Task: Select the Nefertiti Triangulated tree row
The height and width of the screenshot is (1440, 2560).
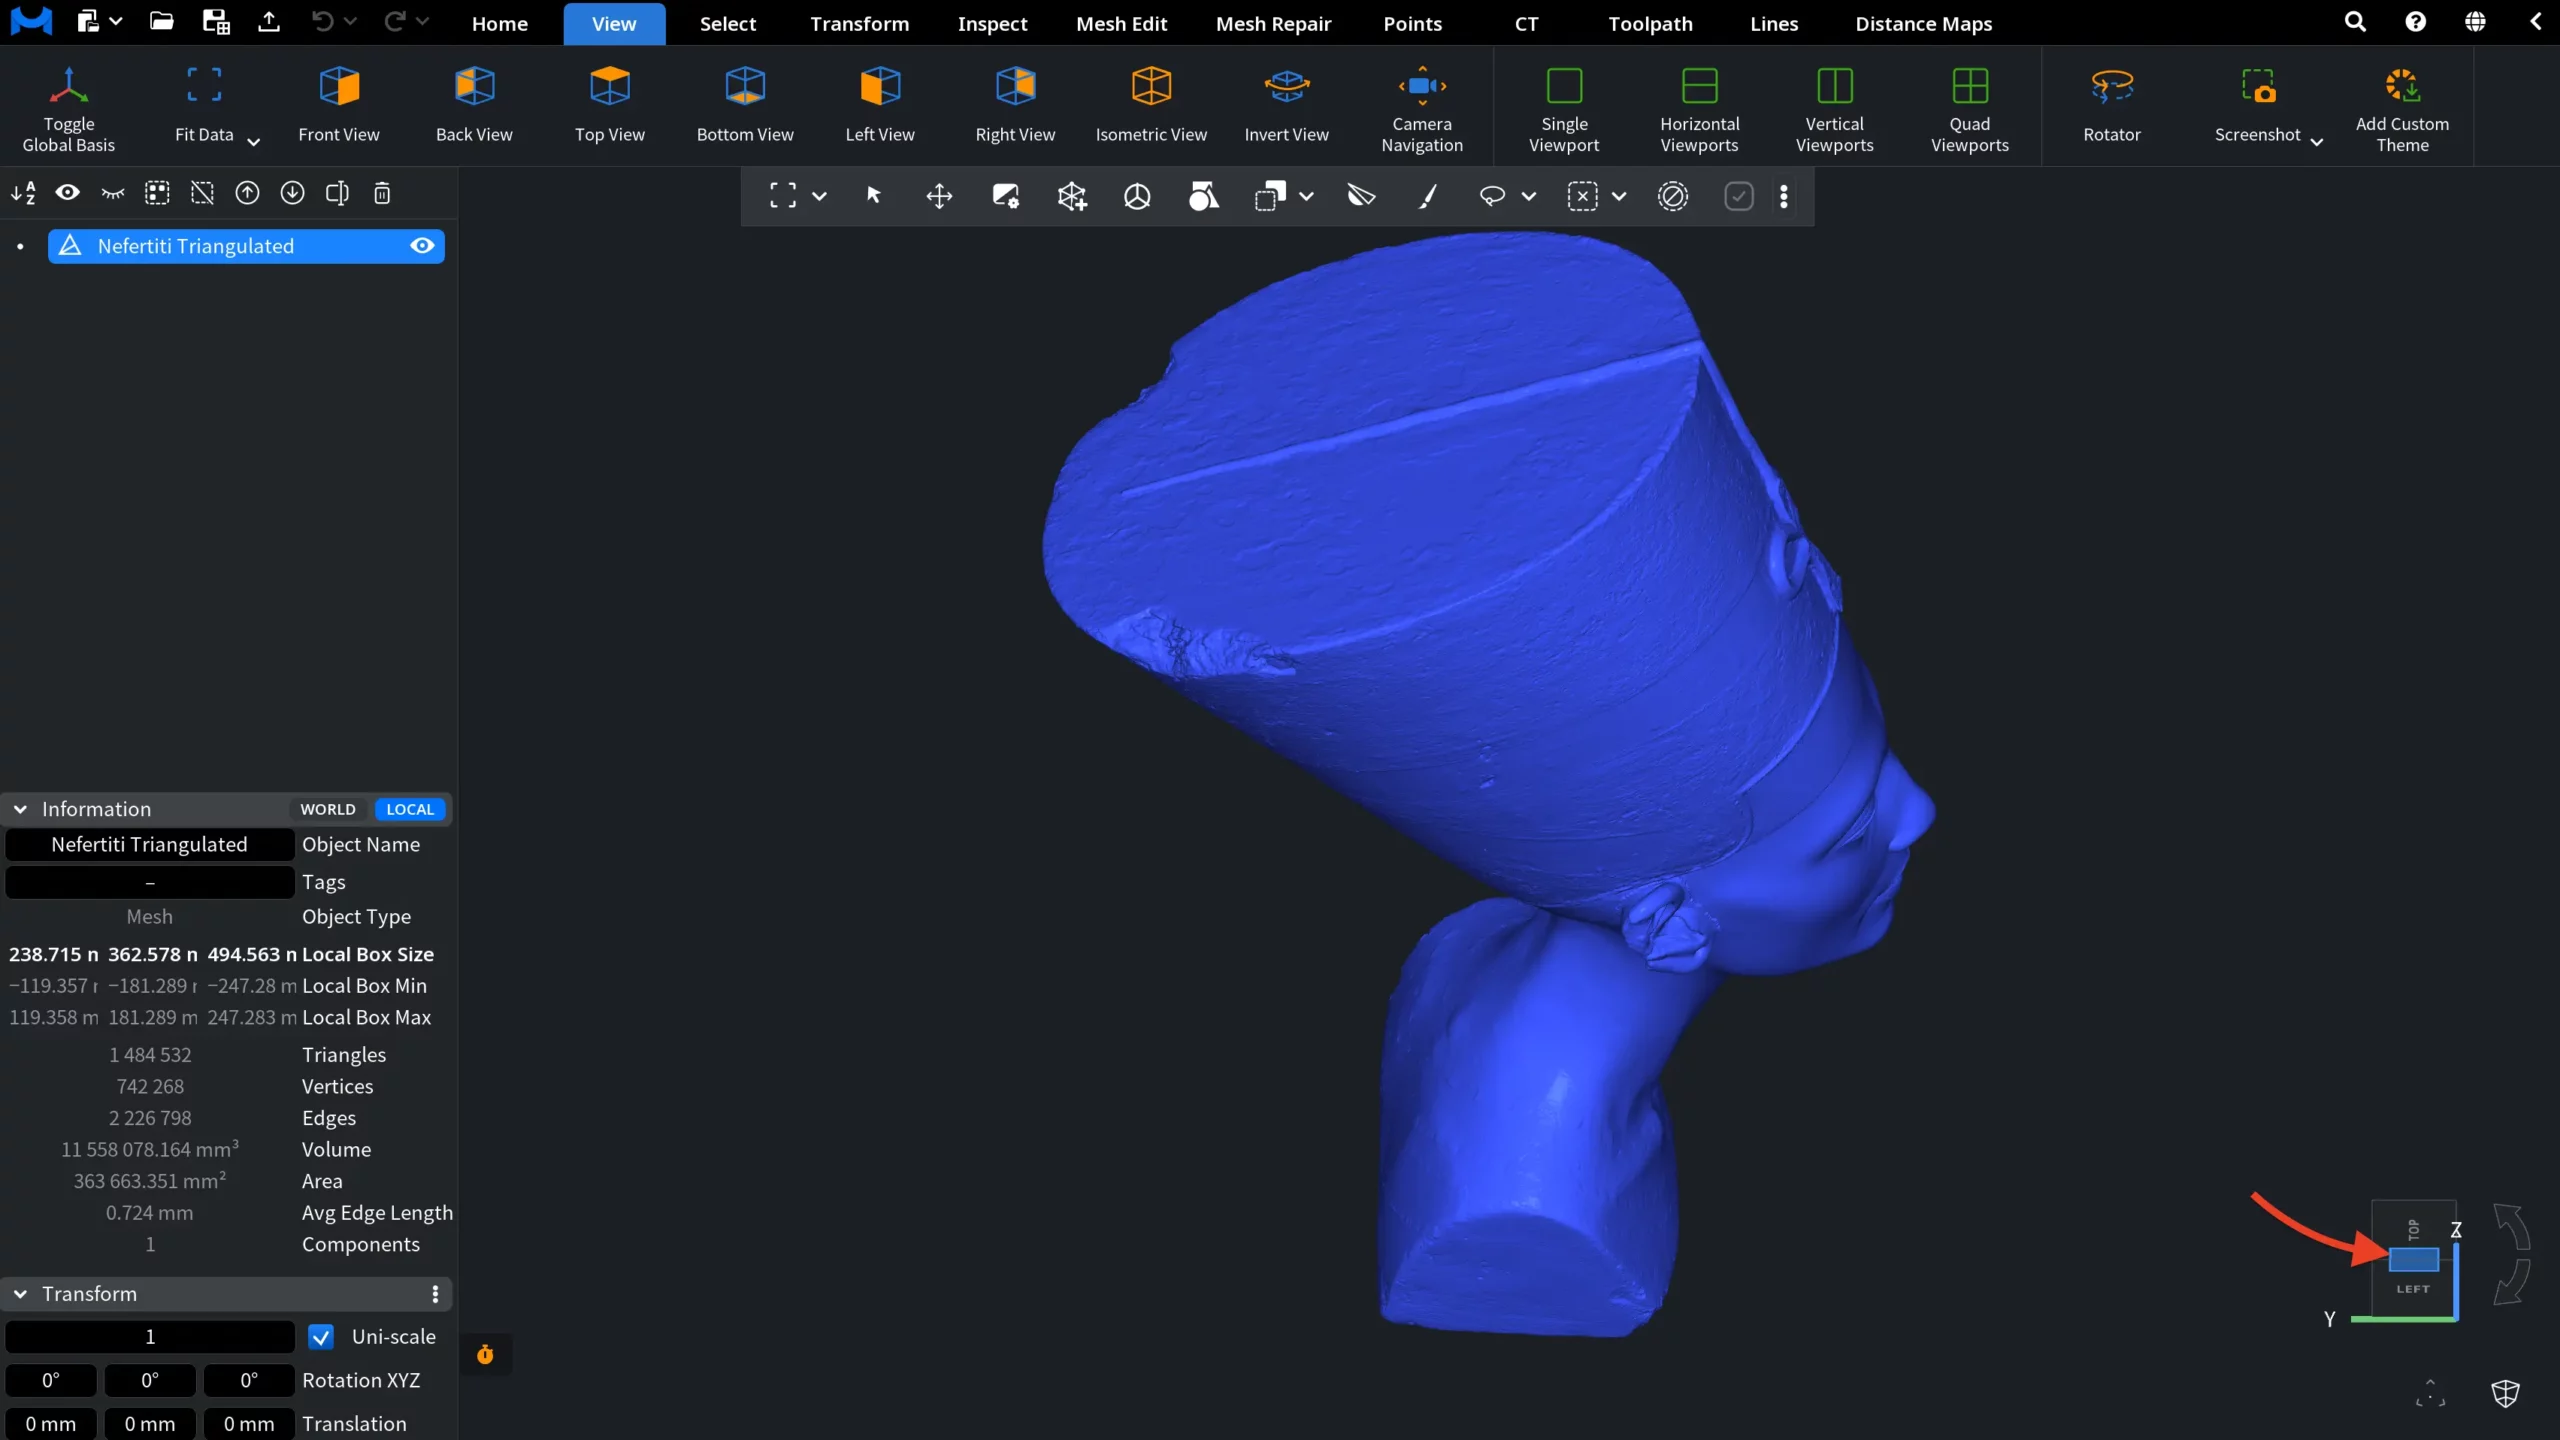Action: click(246, 246)
